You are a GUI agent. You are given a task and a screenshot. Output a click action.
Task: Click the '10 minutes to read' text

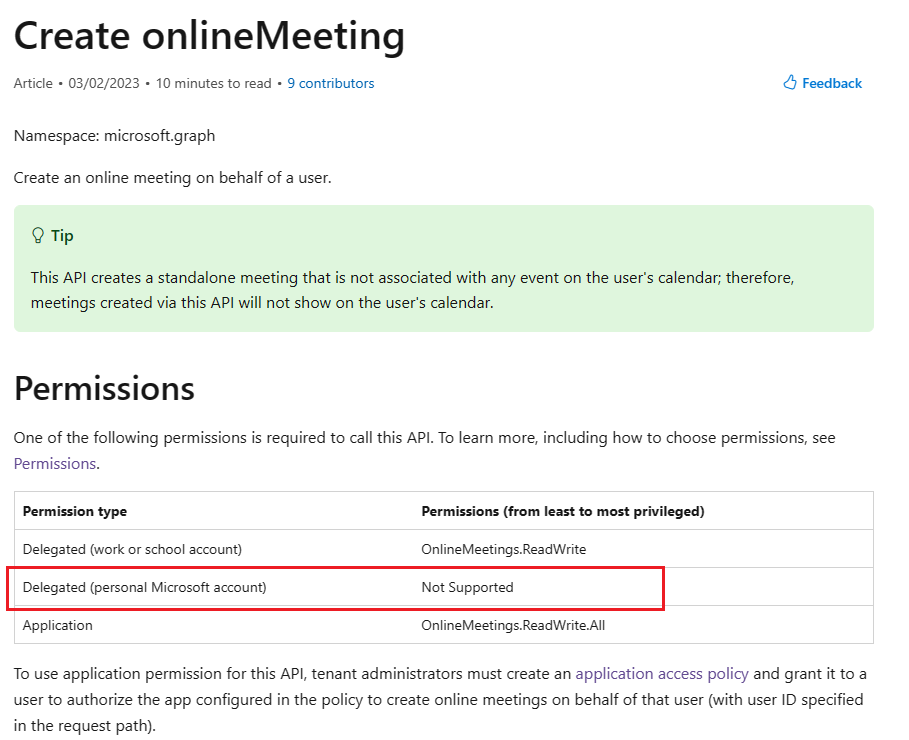213,84
